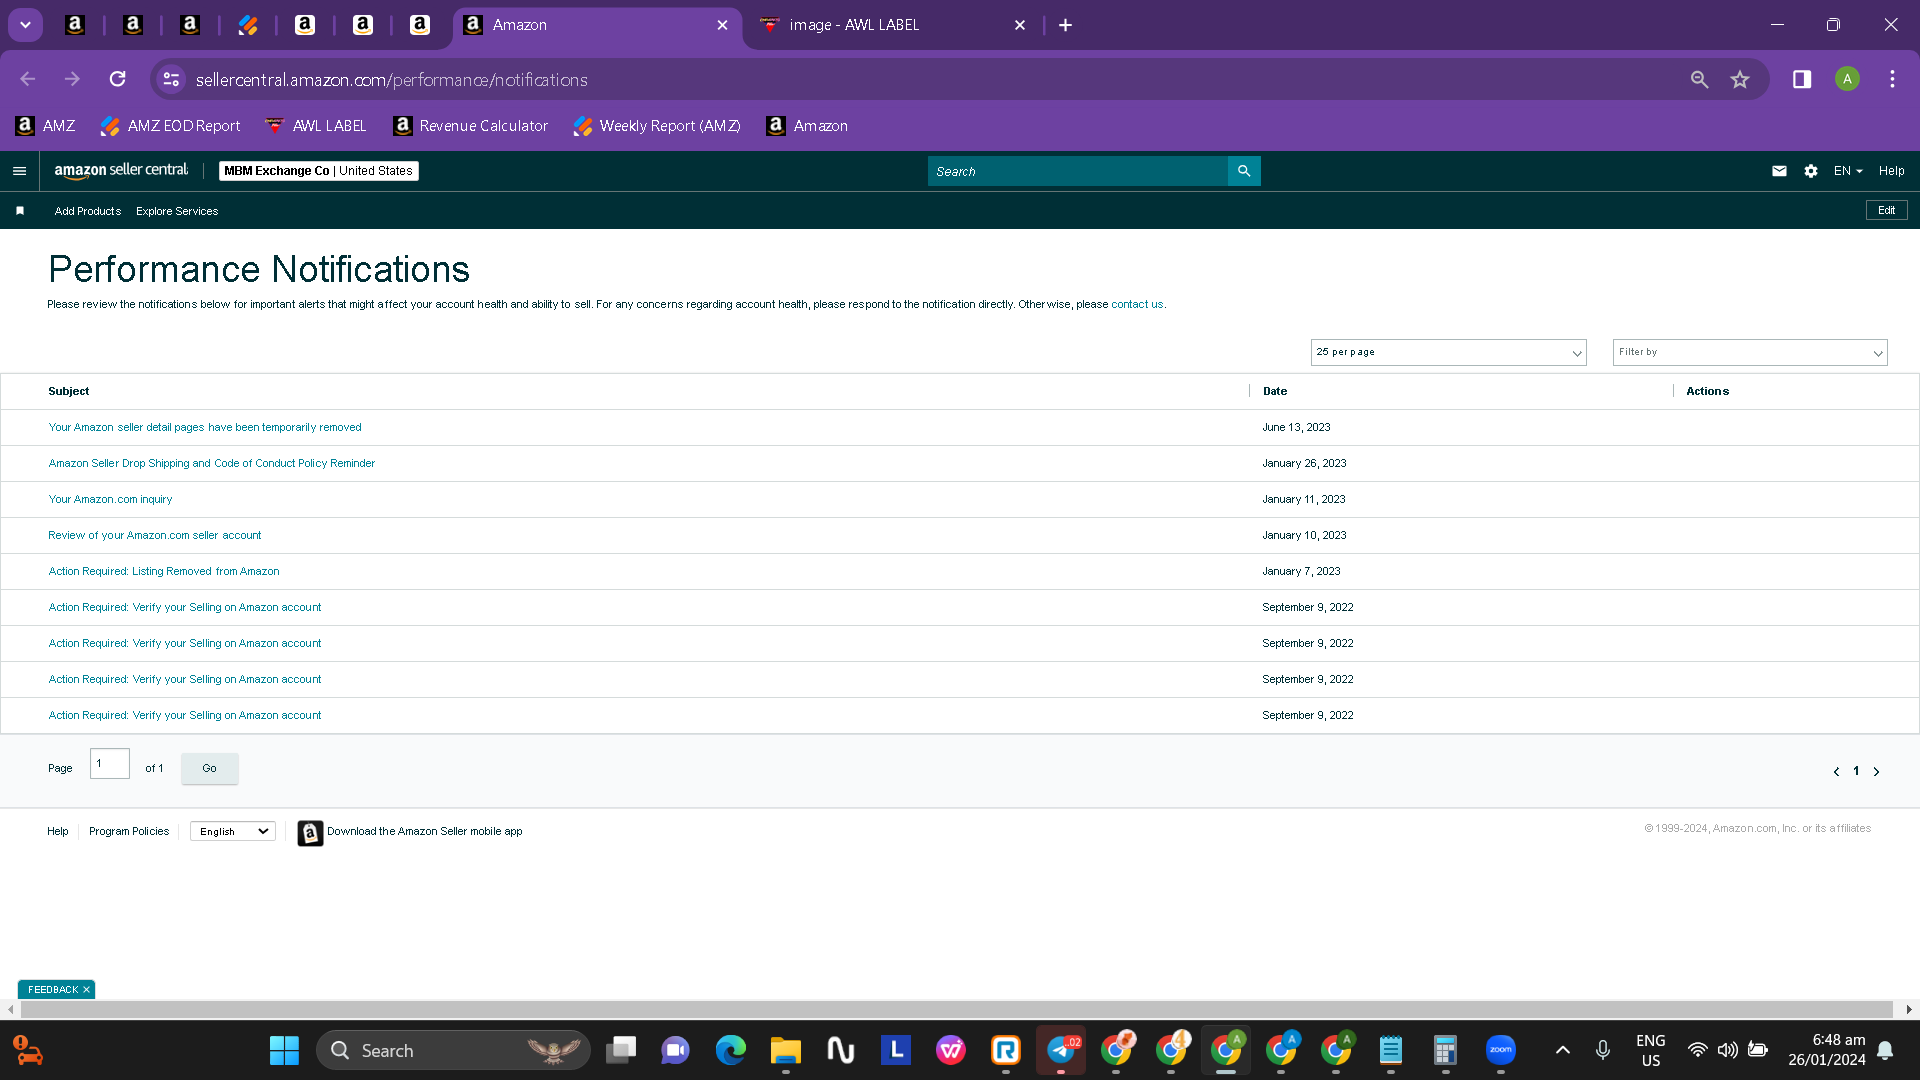This screenshot has width=1920, height=1080.
Task: Open a new browser tab
Action: (1066, 25)
